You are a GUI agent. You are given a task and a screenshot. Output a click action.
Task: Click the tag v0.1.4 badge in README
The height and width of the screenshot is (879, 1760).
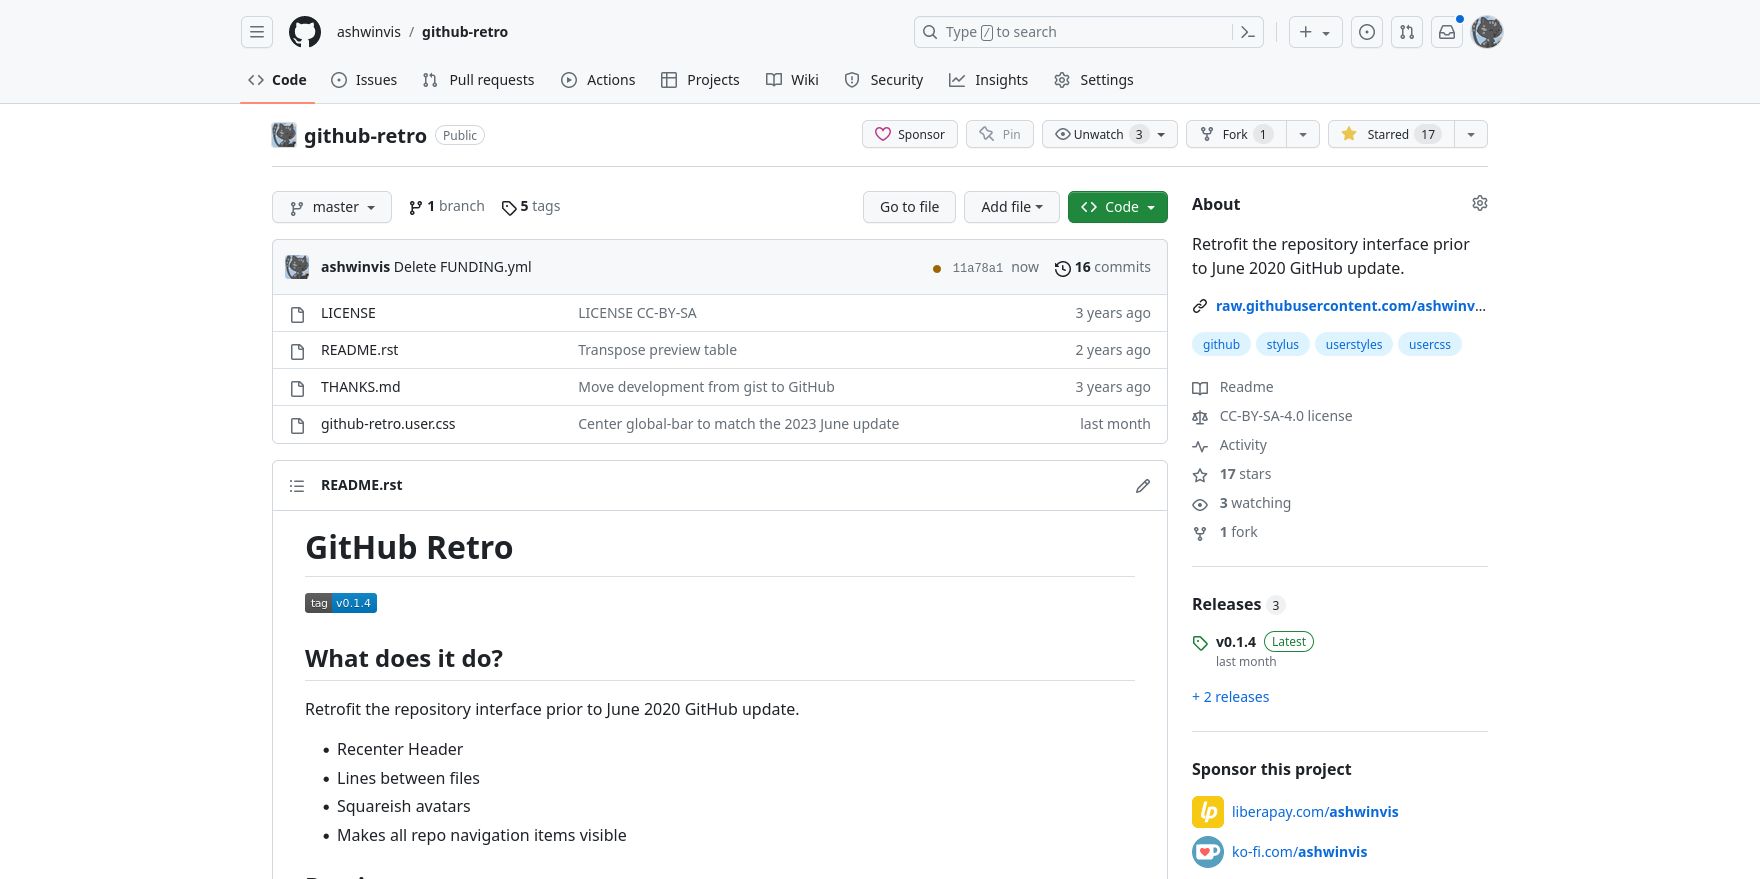pos(341,603)
